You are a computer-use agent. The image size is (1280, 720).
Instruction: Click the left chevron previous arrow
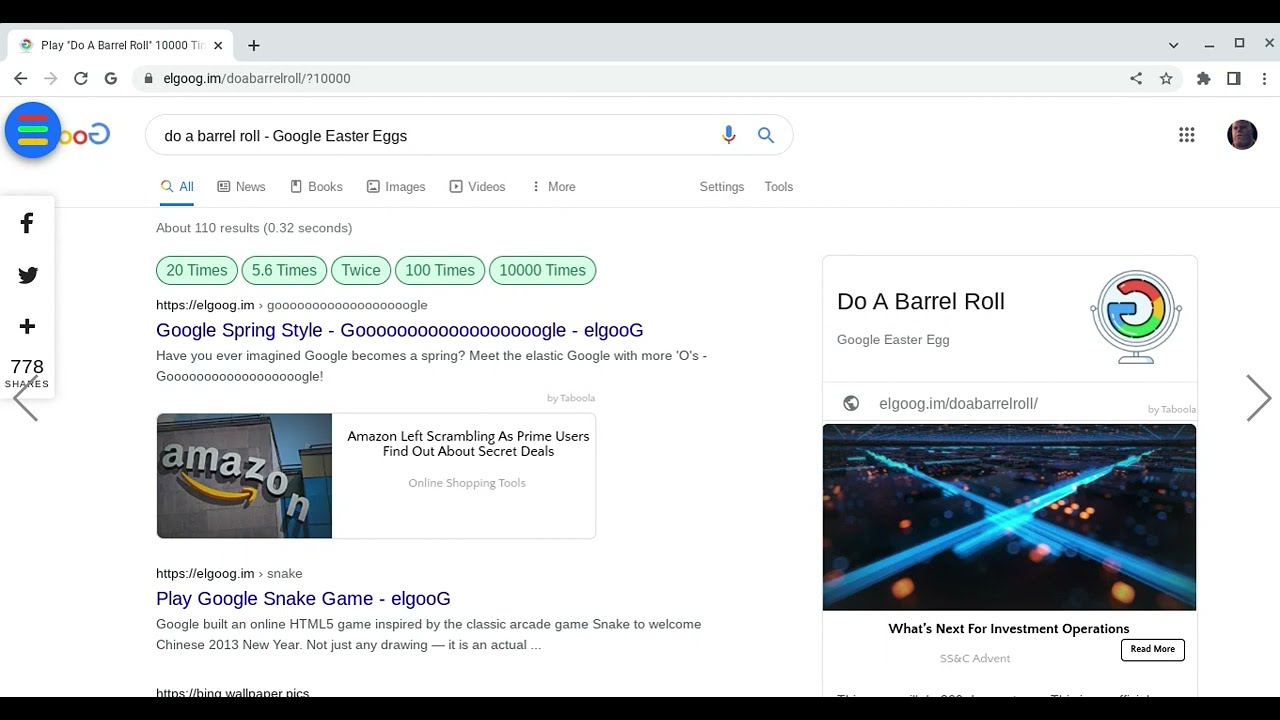pos(25,398)
